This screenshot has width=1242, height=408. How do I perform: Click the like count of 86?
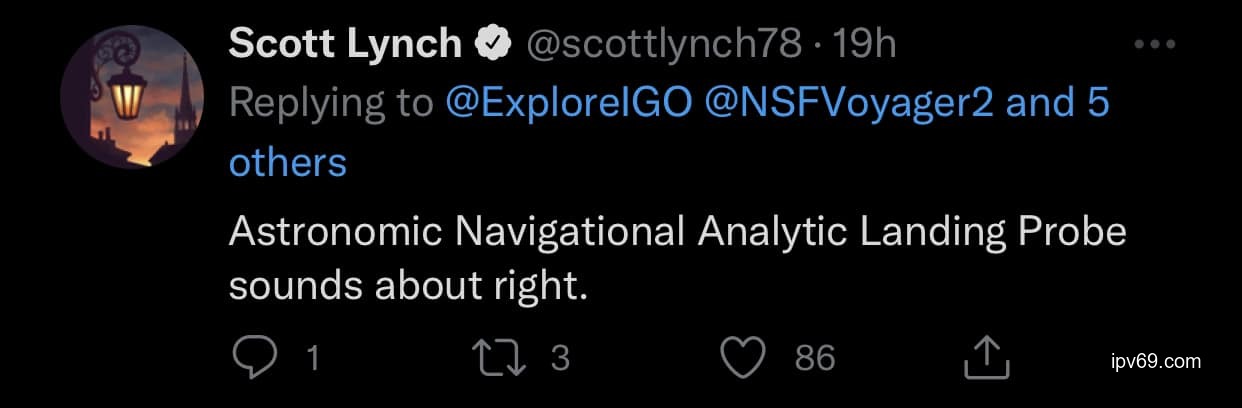coord(814,358)
